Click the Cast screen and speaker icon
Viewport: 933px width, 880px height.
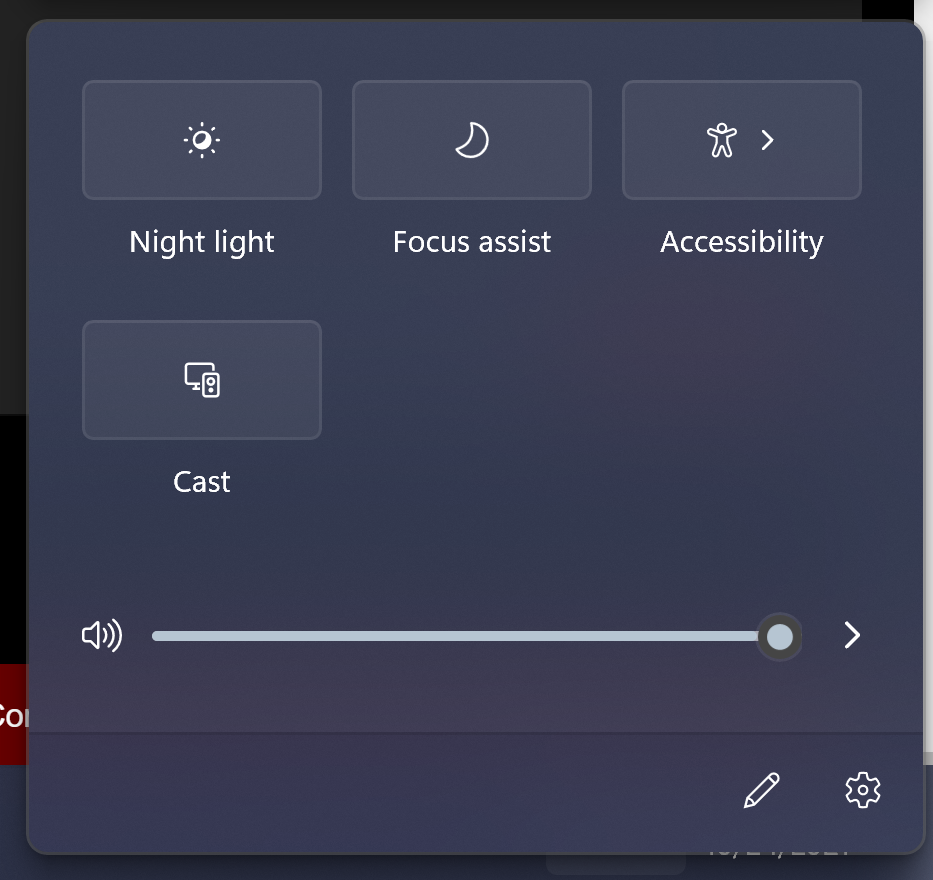point(202,380)
